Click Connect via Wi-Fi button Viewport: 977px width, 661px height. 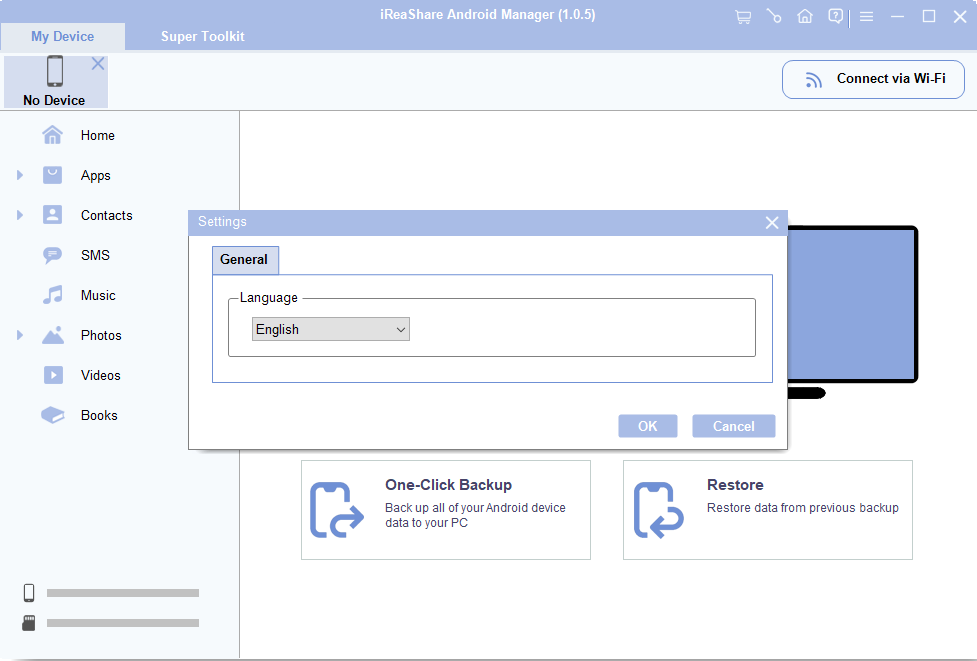coord(873,79)
